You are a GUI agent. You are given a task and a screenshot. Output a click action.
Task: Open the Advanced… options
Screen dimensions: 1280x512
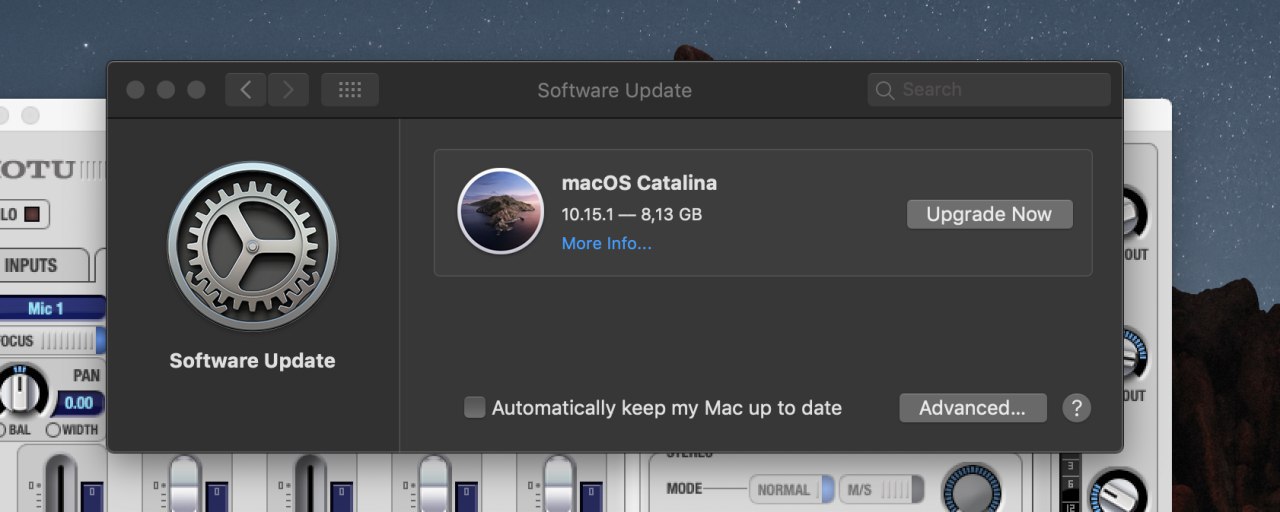973,408
